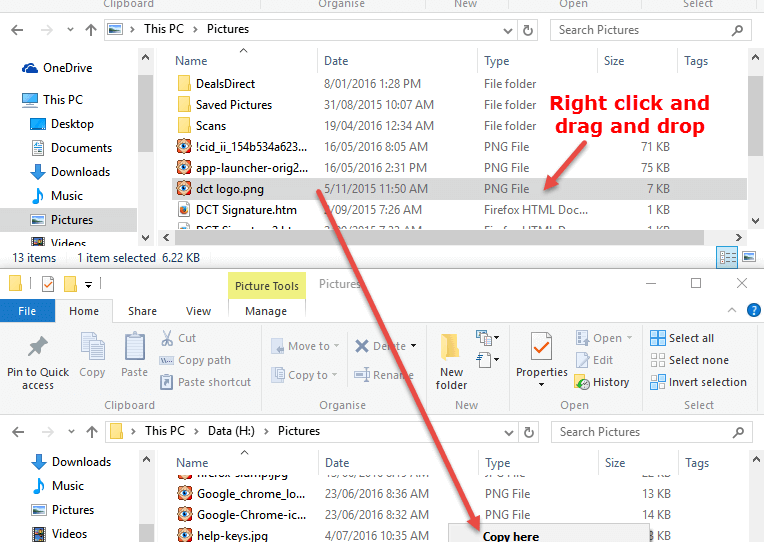Click Data (H:) in lower address bar
Viewport: 764px width, 542px height.
(x=231, y=431)
